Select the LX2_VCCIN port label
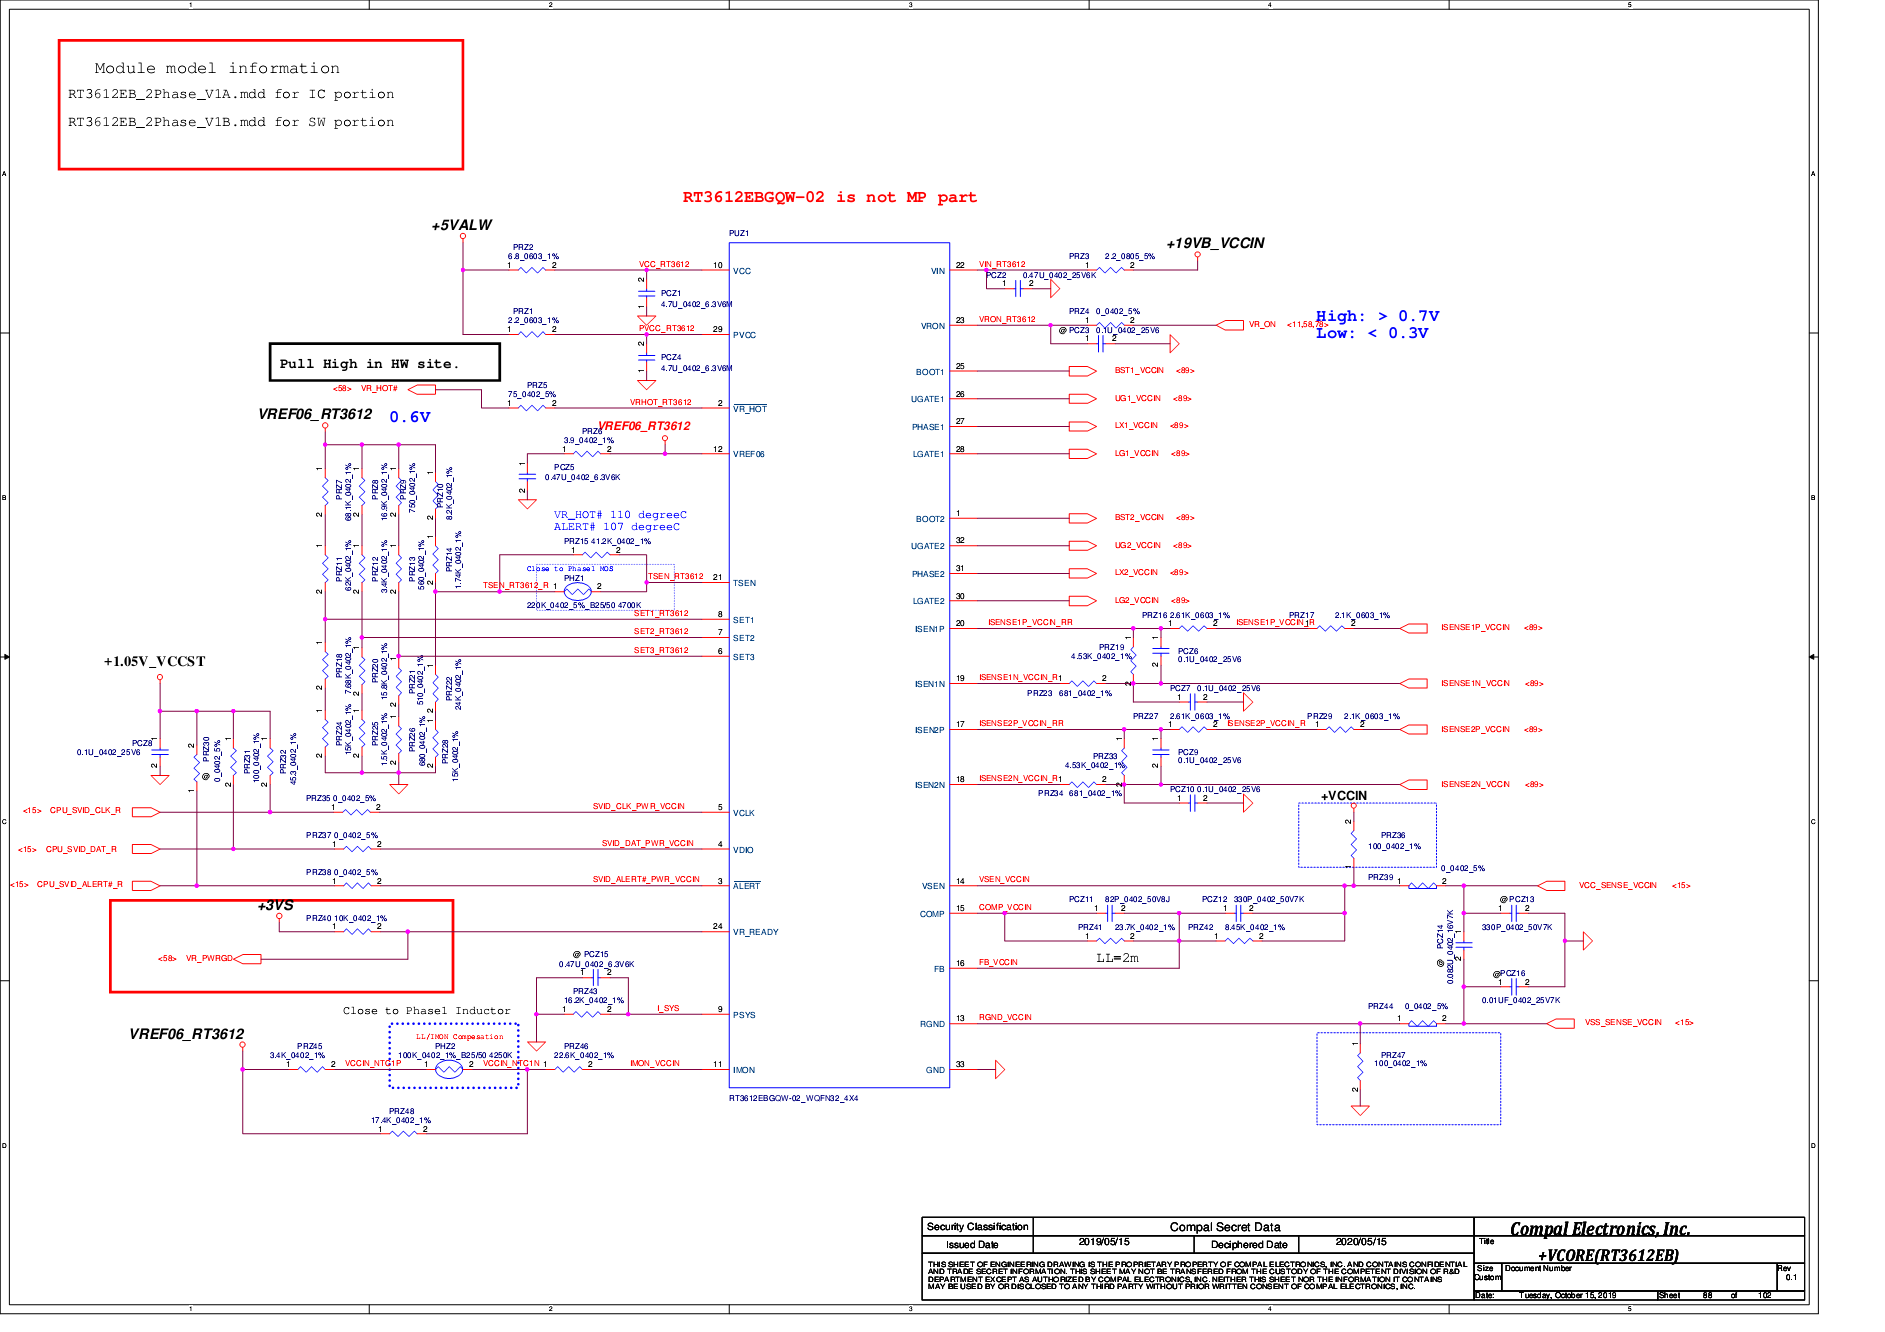Viewport: 1885px width, 1332px height. tap(1136, 573)
